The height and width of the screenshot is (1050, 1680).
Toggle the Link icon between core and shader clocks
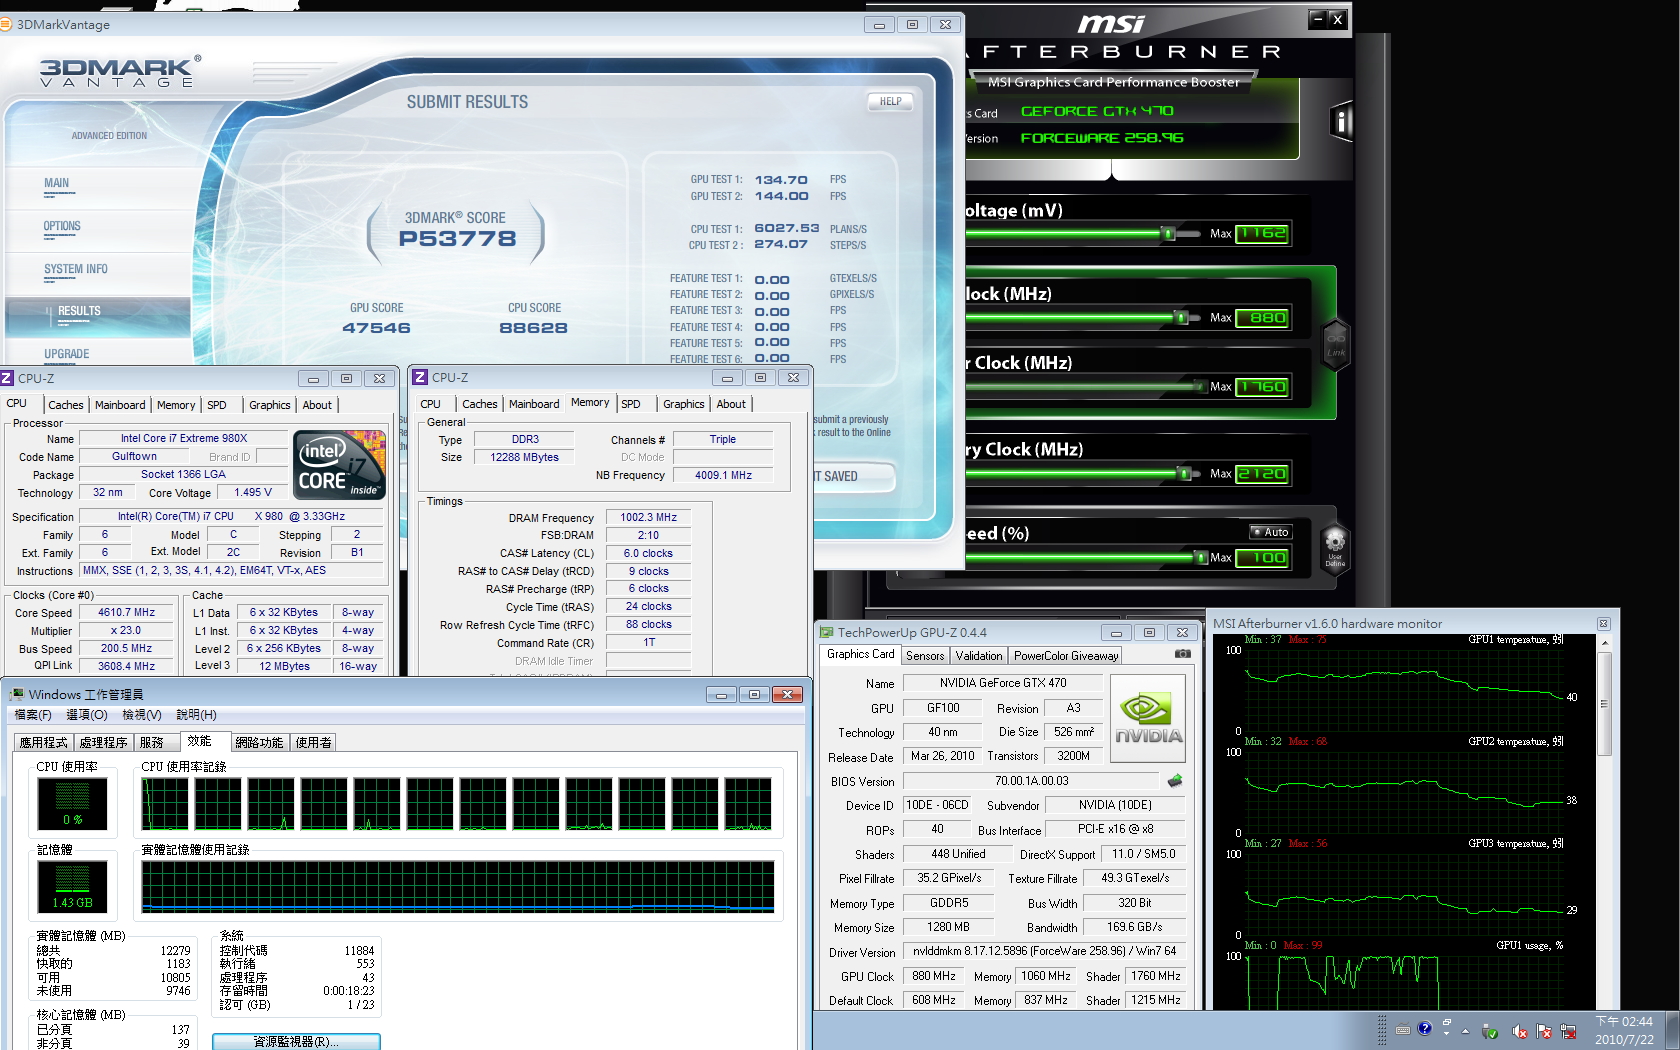1336,345
